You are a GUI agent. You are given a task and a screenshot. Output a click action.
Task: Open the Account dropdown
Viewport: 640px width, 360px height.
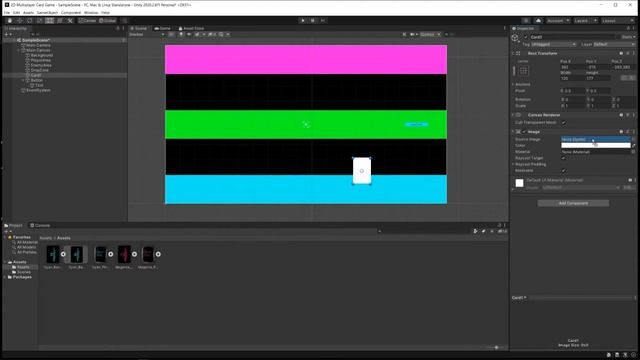pyautogui.click(x=558, y=20)
